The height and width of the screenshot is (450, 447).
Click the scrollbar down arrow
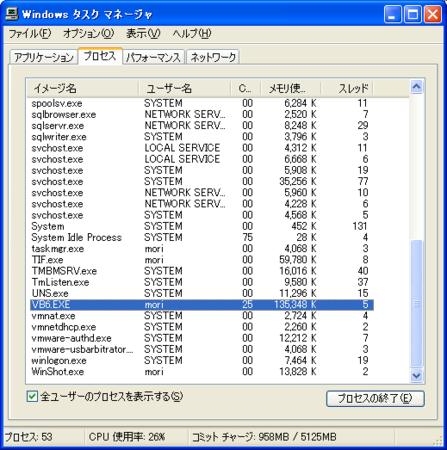[416, 376]
